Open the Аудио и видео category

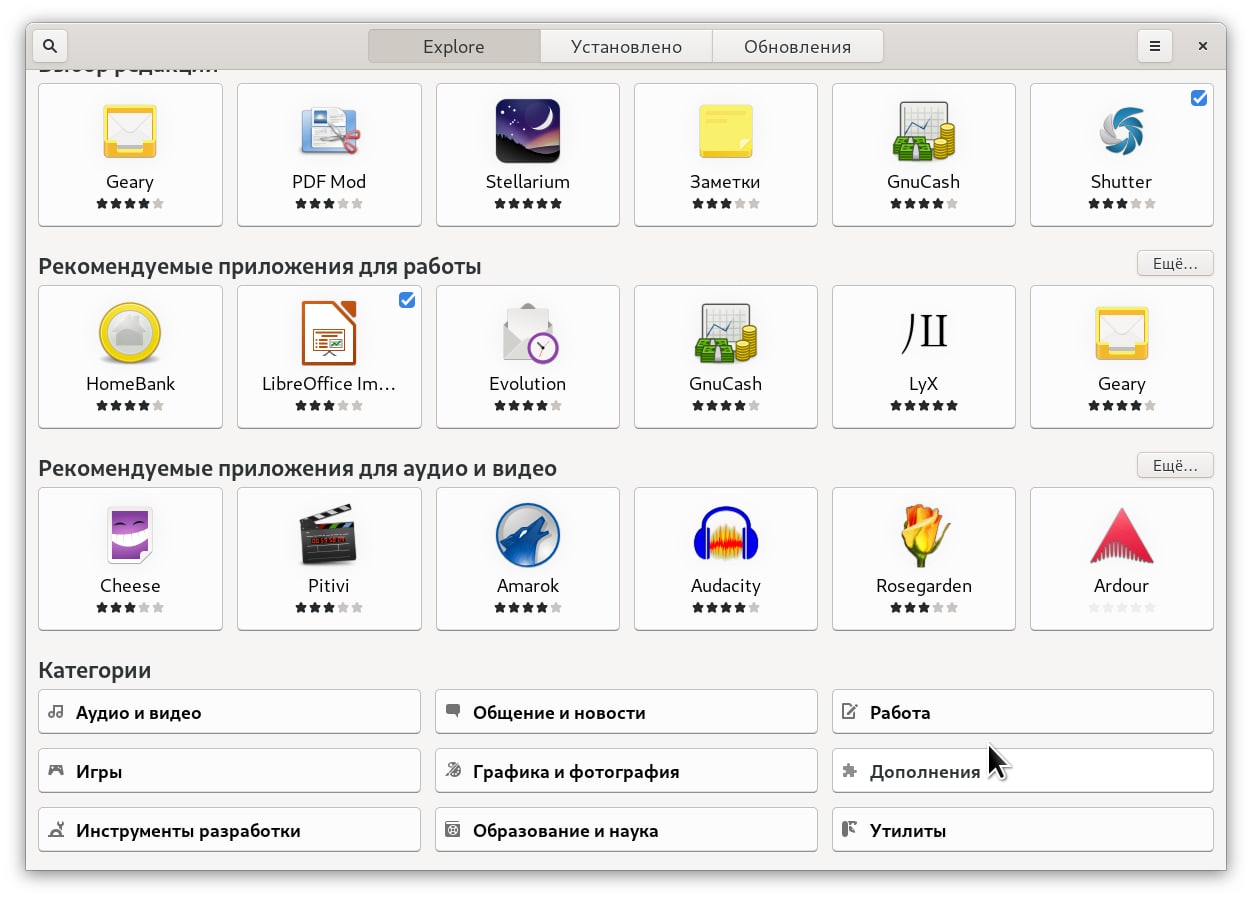click(229, 713)
